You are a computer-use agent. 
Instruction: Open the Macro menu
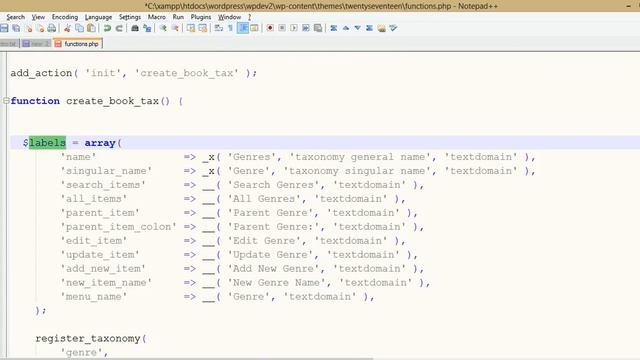point(157,17)
